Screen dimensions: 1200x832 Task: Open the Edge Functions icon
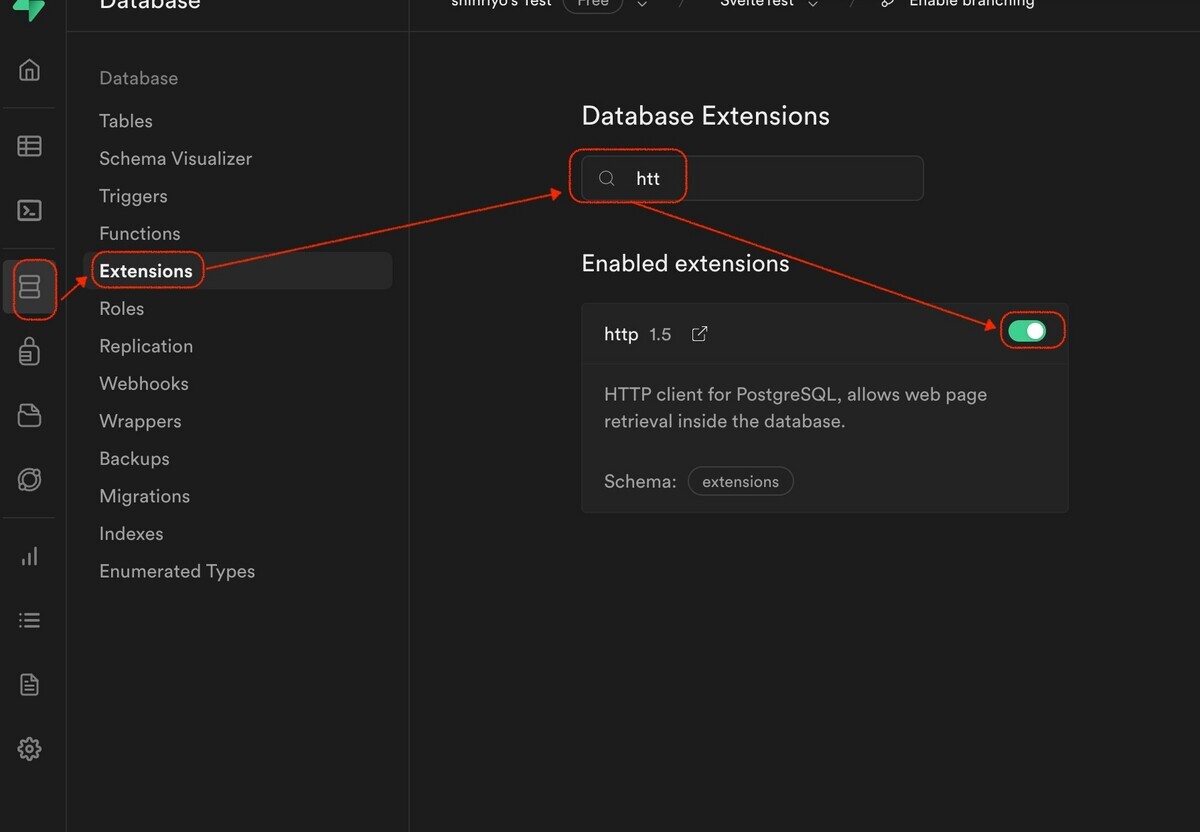(x=30, y=480)
